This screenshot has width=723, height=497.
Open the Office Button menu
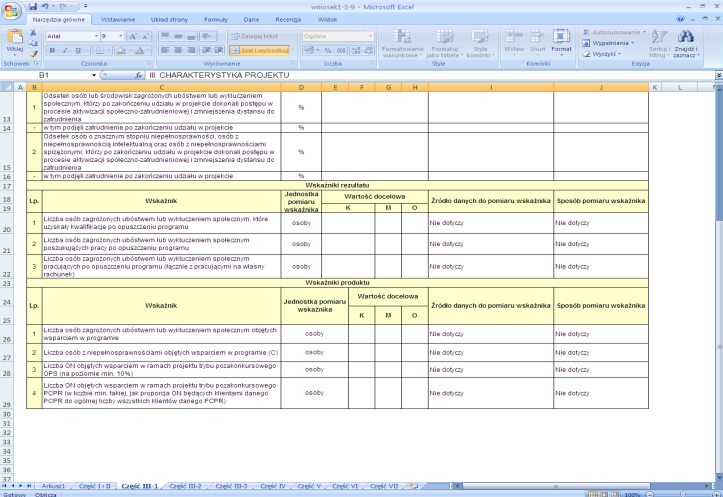[x=10, y=11]
